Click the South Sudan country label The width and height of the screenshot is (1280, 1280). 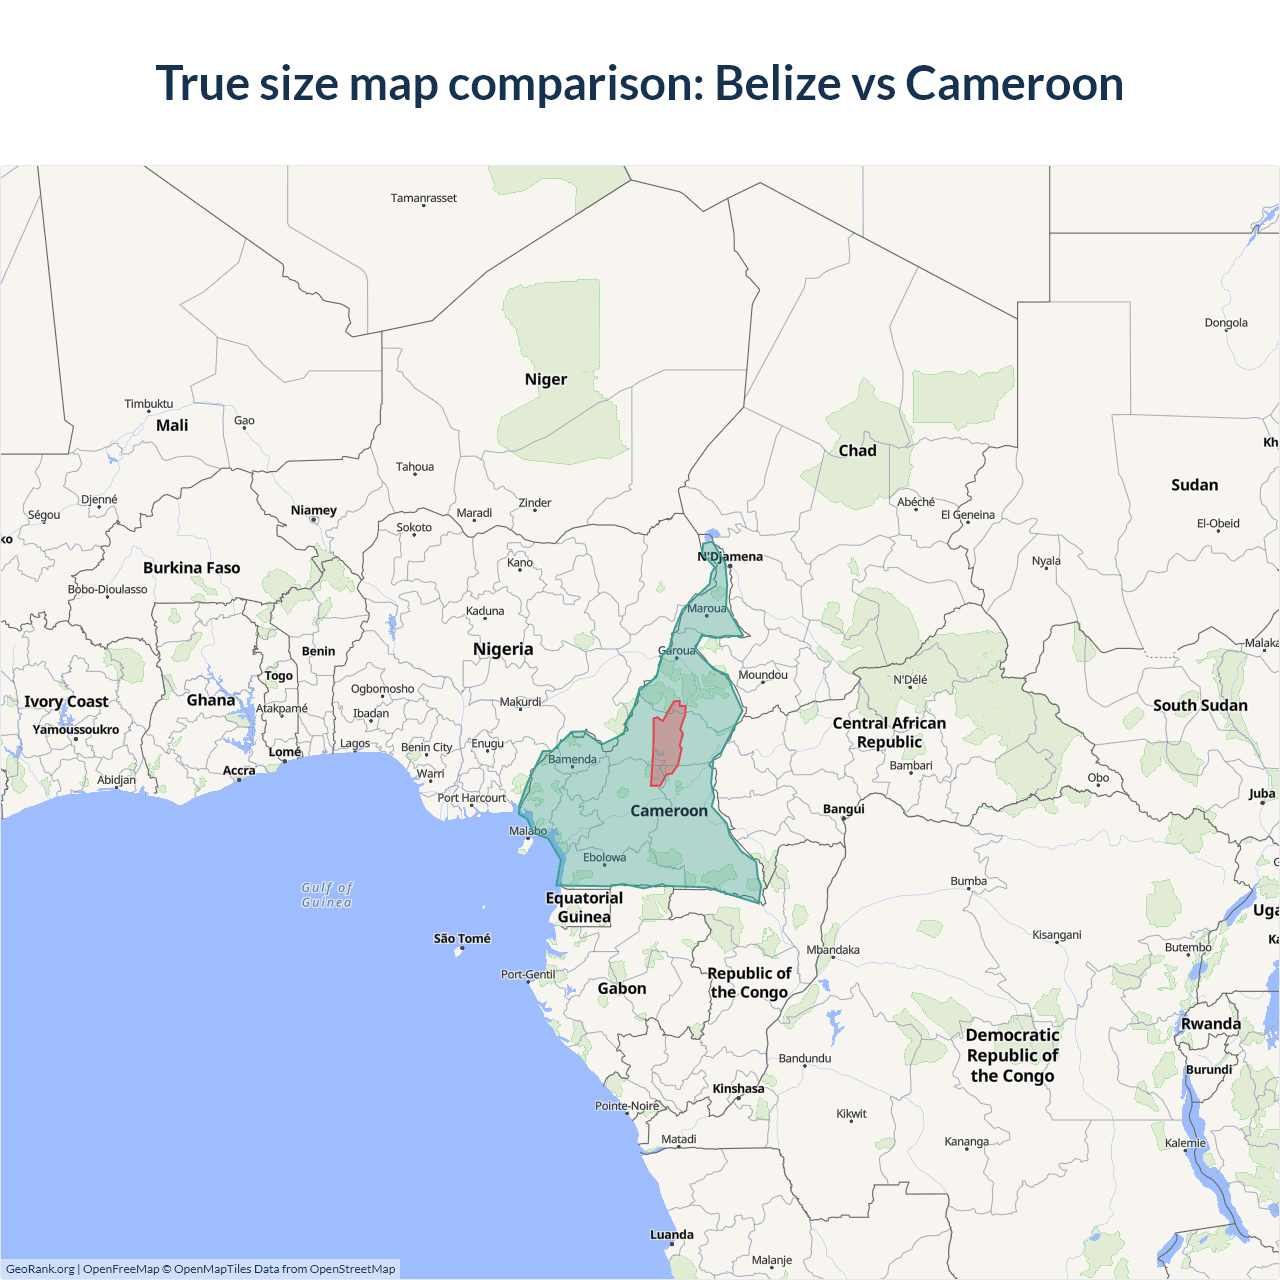pos(1200,705)
